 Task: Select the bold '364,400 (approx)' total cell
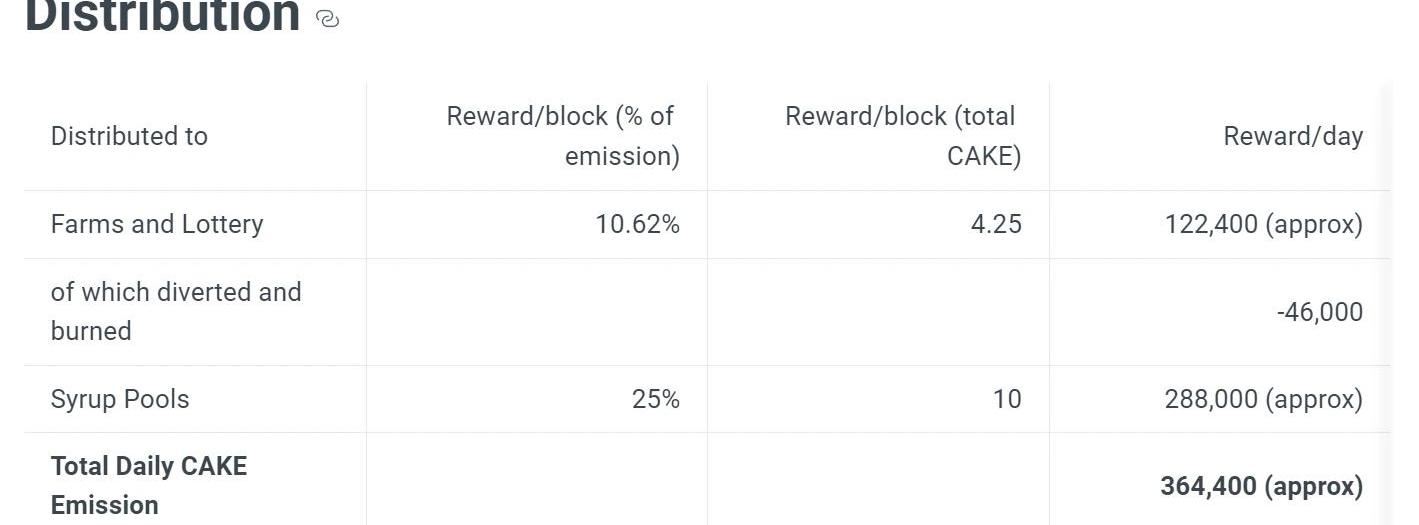point(1261,486)
